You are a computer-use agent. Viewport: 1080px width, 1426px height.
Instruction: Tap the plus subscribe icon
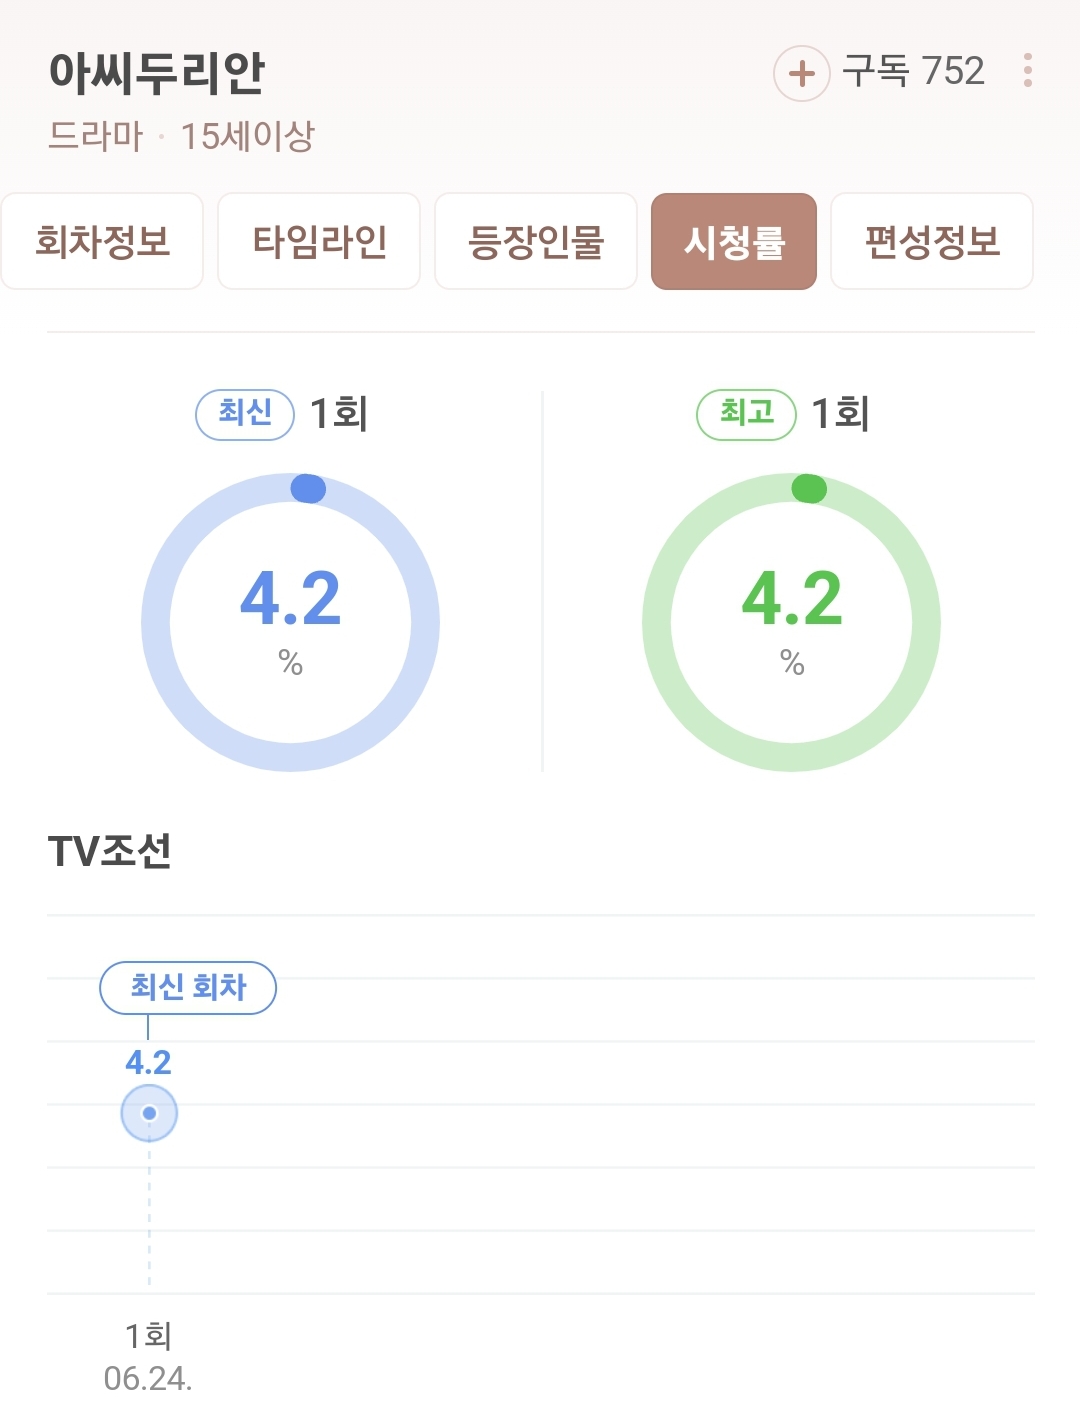tap(801, 73)
